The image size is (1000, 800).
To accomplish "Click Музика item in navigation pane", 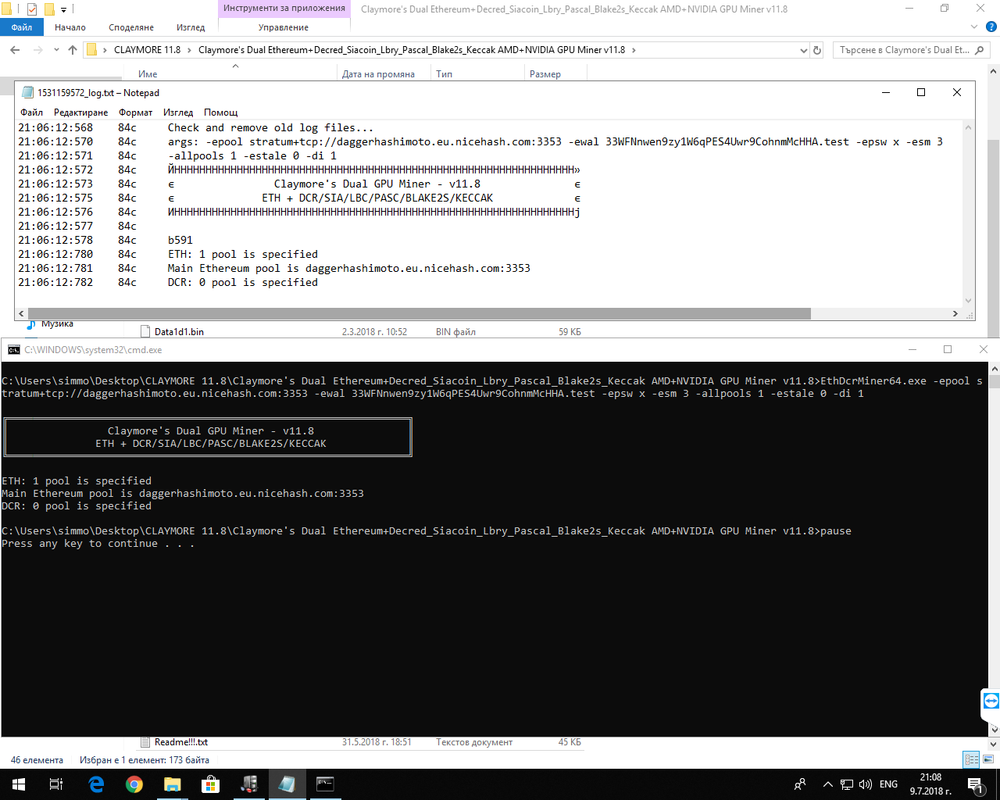I will [57, 324].
